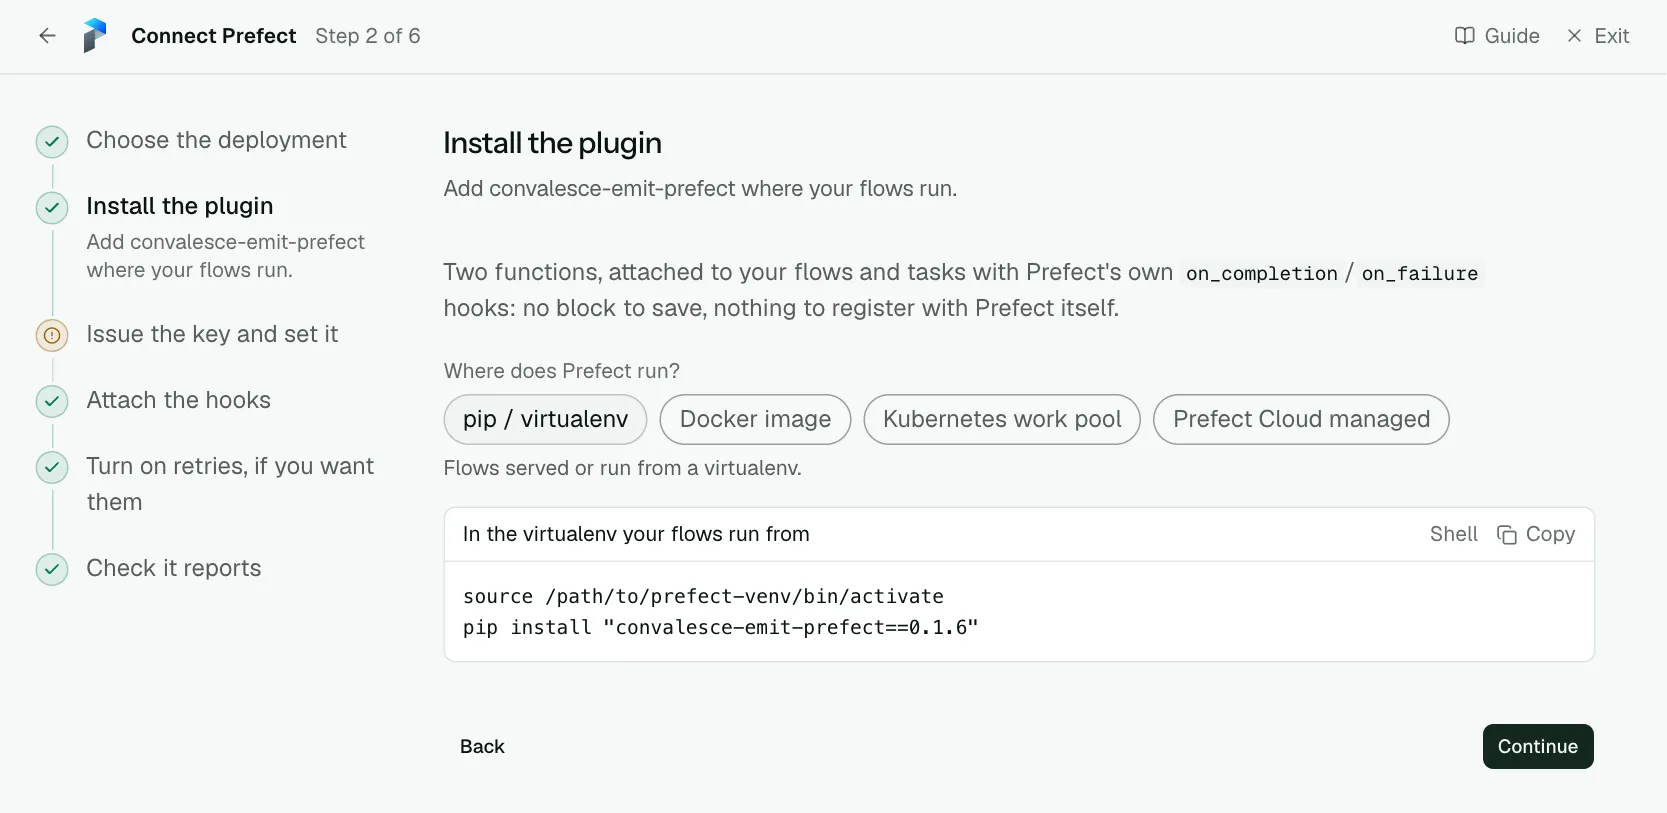
Task: Click the 'Step 2 of 6' indicator
Action: (368, 36)
